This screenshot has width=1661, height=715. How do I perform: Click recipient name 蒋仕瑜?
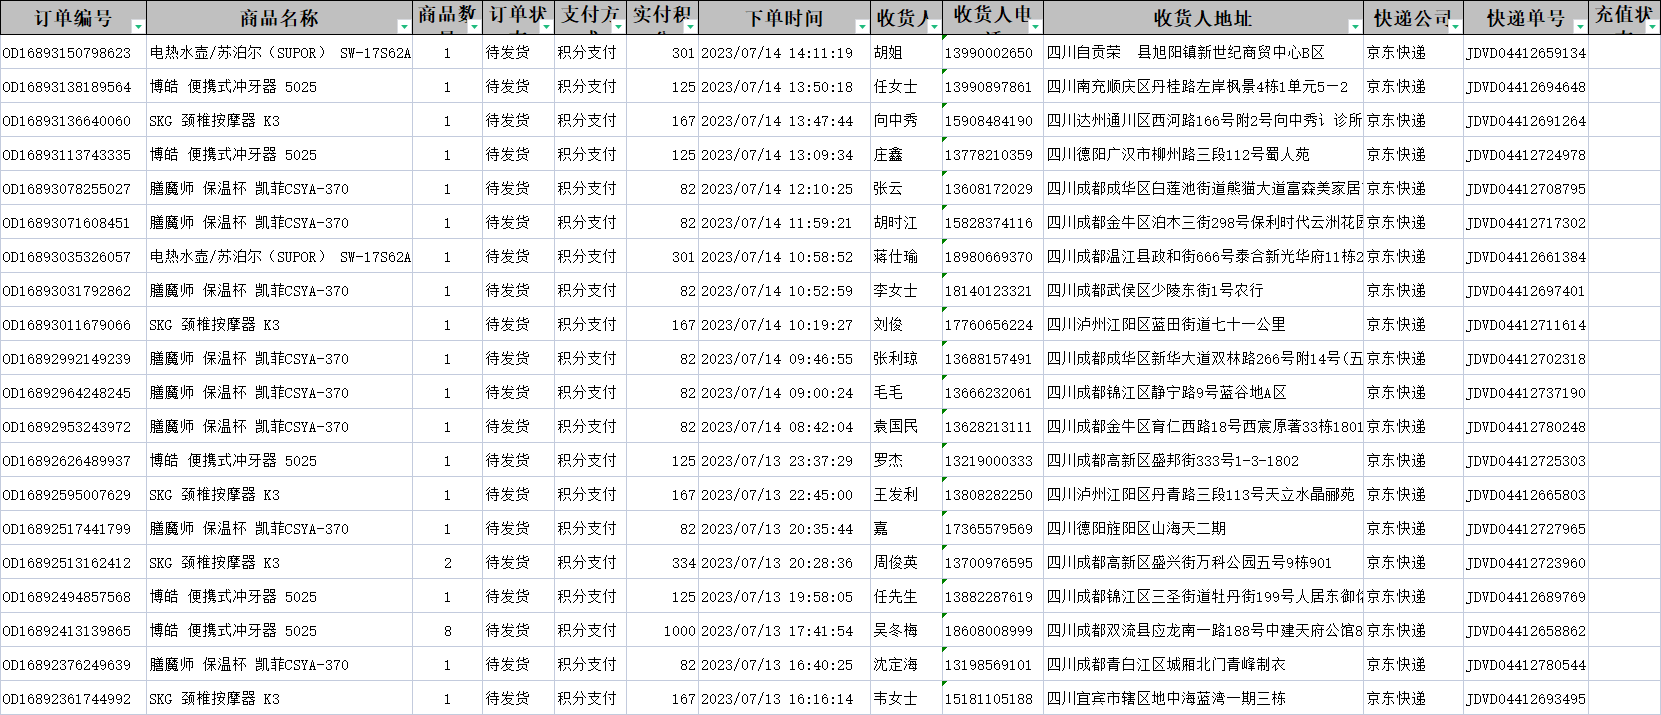point(895,257)
